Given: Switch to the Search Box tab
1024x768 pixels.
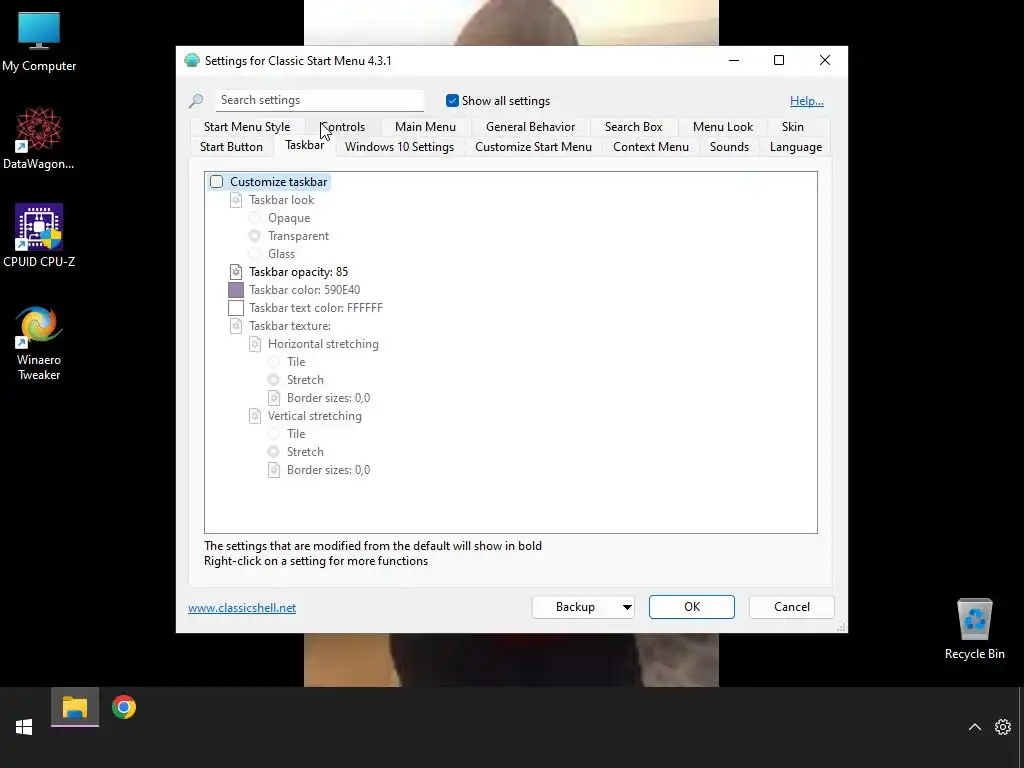Looking at the screenshot, I should (633, 127).
